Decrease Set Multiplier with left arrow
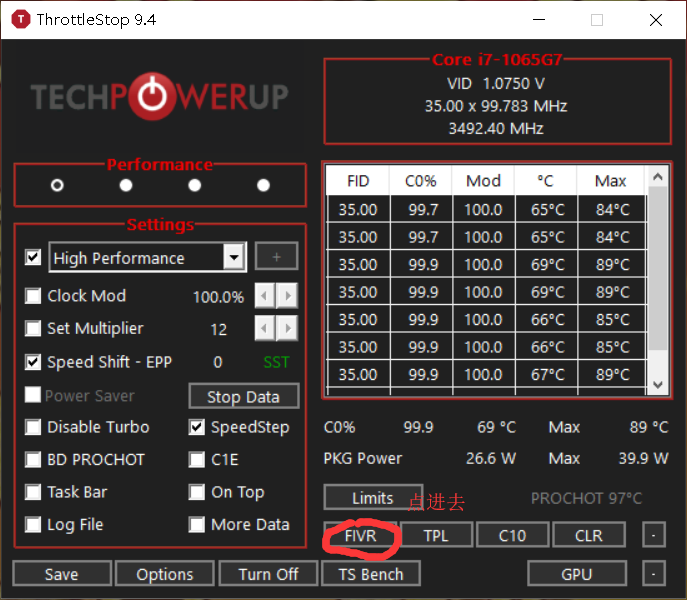The width and height of the screenshot is (687, 600). tap(264, 328)
